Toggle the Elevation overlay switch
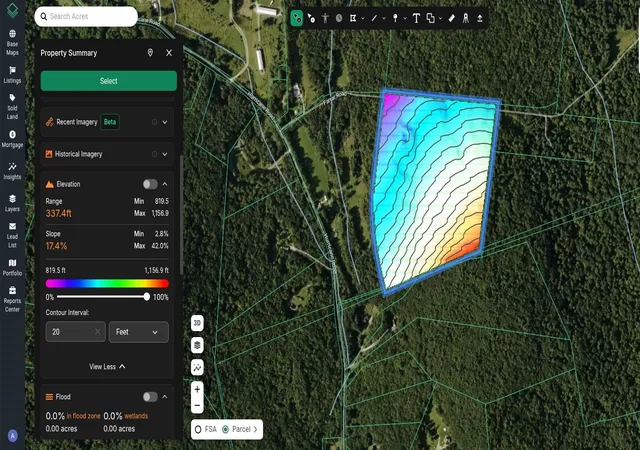Image resolution: width=640 pixels, height=450 pixels. pos(150,184)
